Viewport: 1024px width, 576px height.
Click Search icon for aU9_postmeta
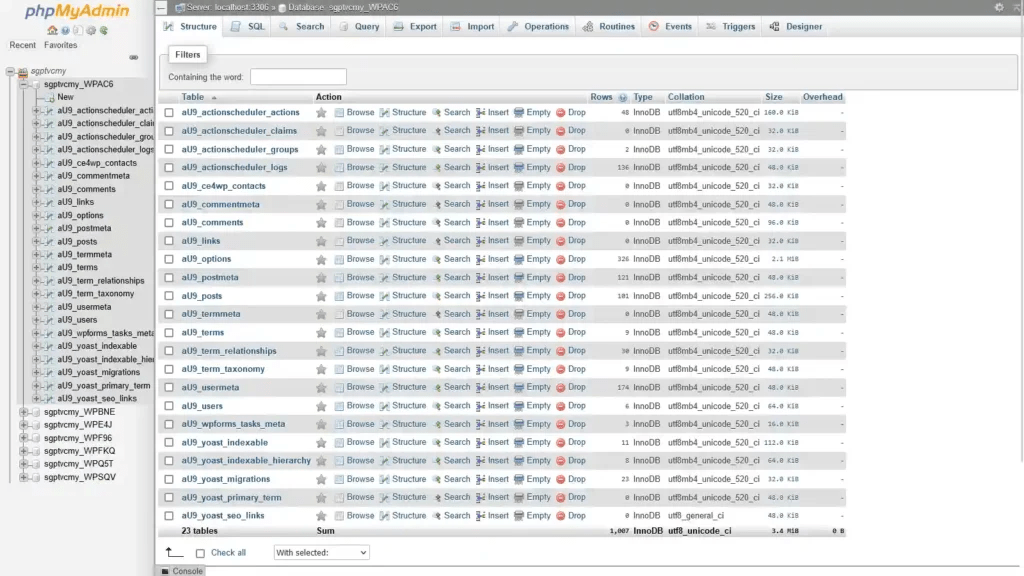[437, 278]
